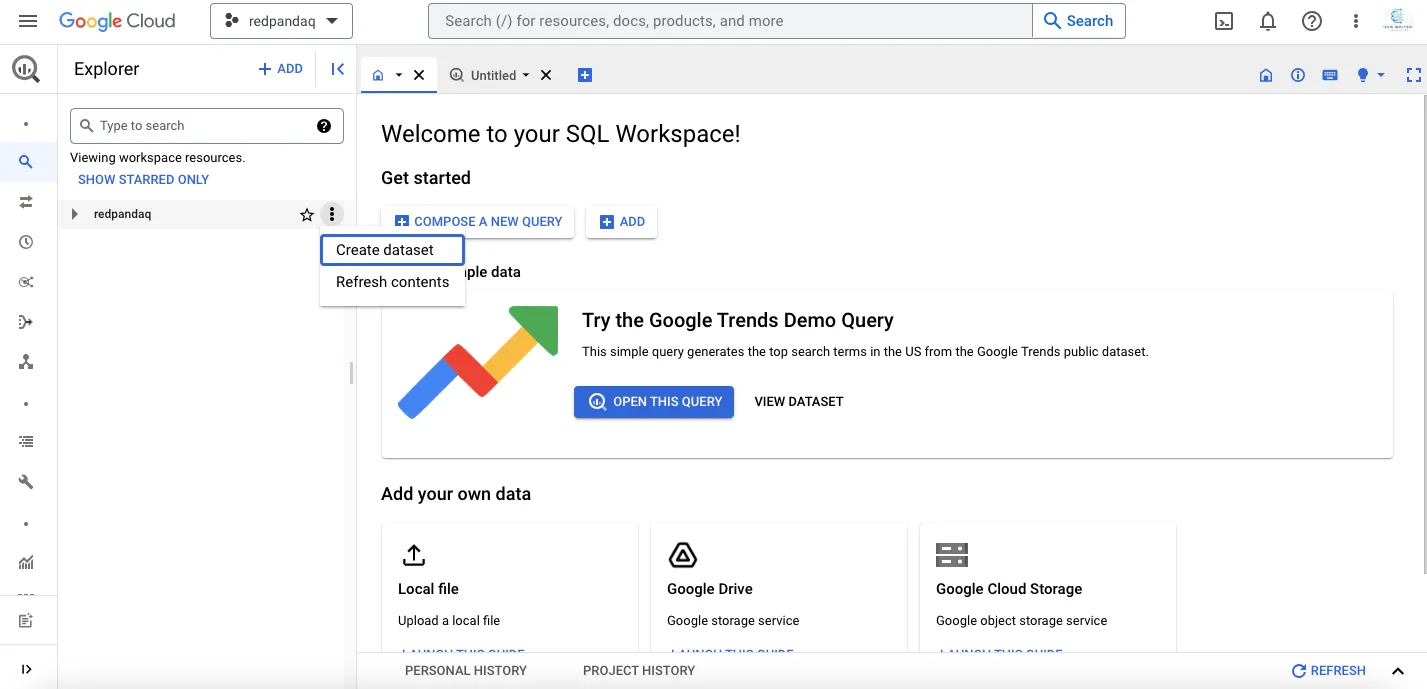Click SHOW STARRED ONLY filter
Image resolution: width=1427 pixels, height=689 pixels.
pyautogui.click(x=144, y=180)
